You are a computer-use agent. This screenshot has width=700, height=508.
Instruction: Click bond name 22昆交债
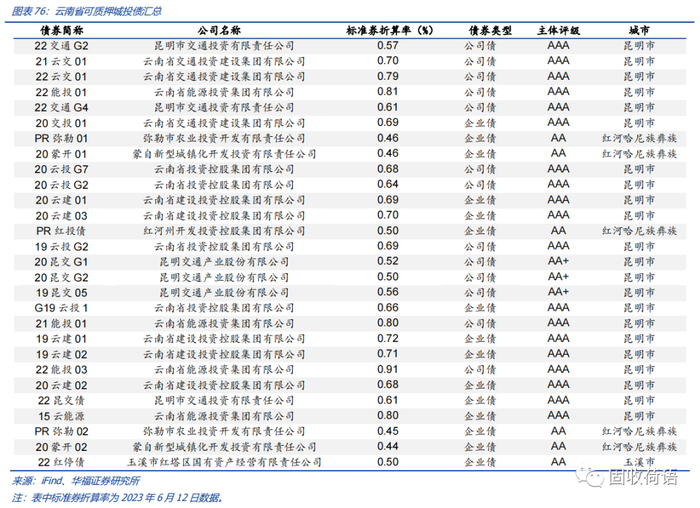click(62, 401)
